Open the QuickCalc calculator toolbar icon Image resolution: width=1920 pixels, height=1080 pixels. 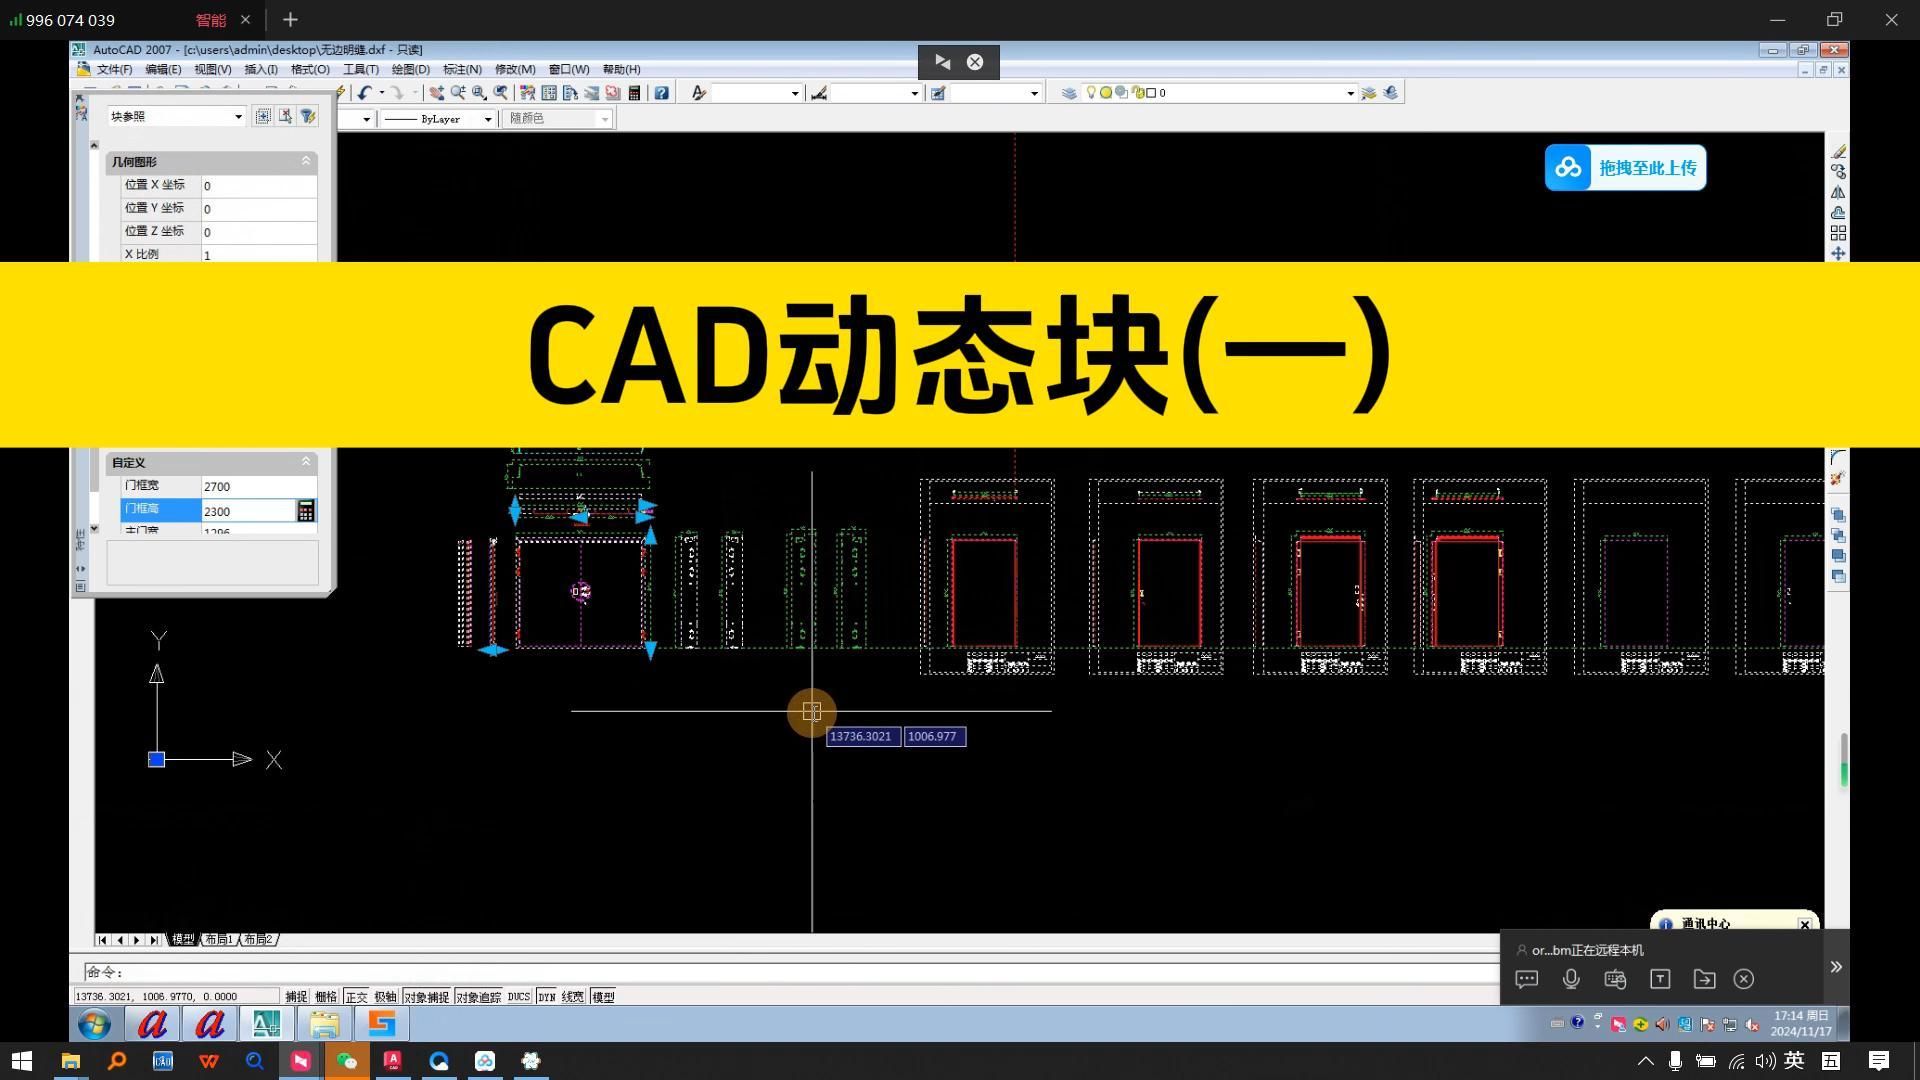(634, 93)
